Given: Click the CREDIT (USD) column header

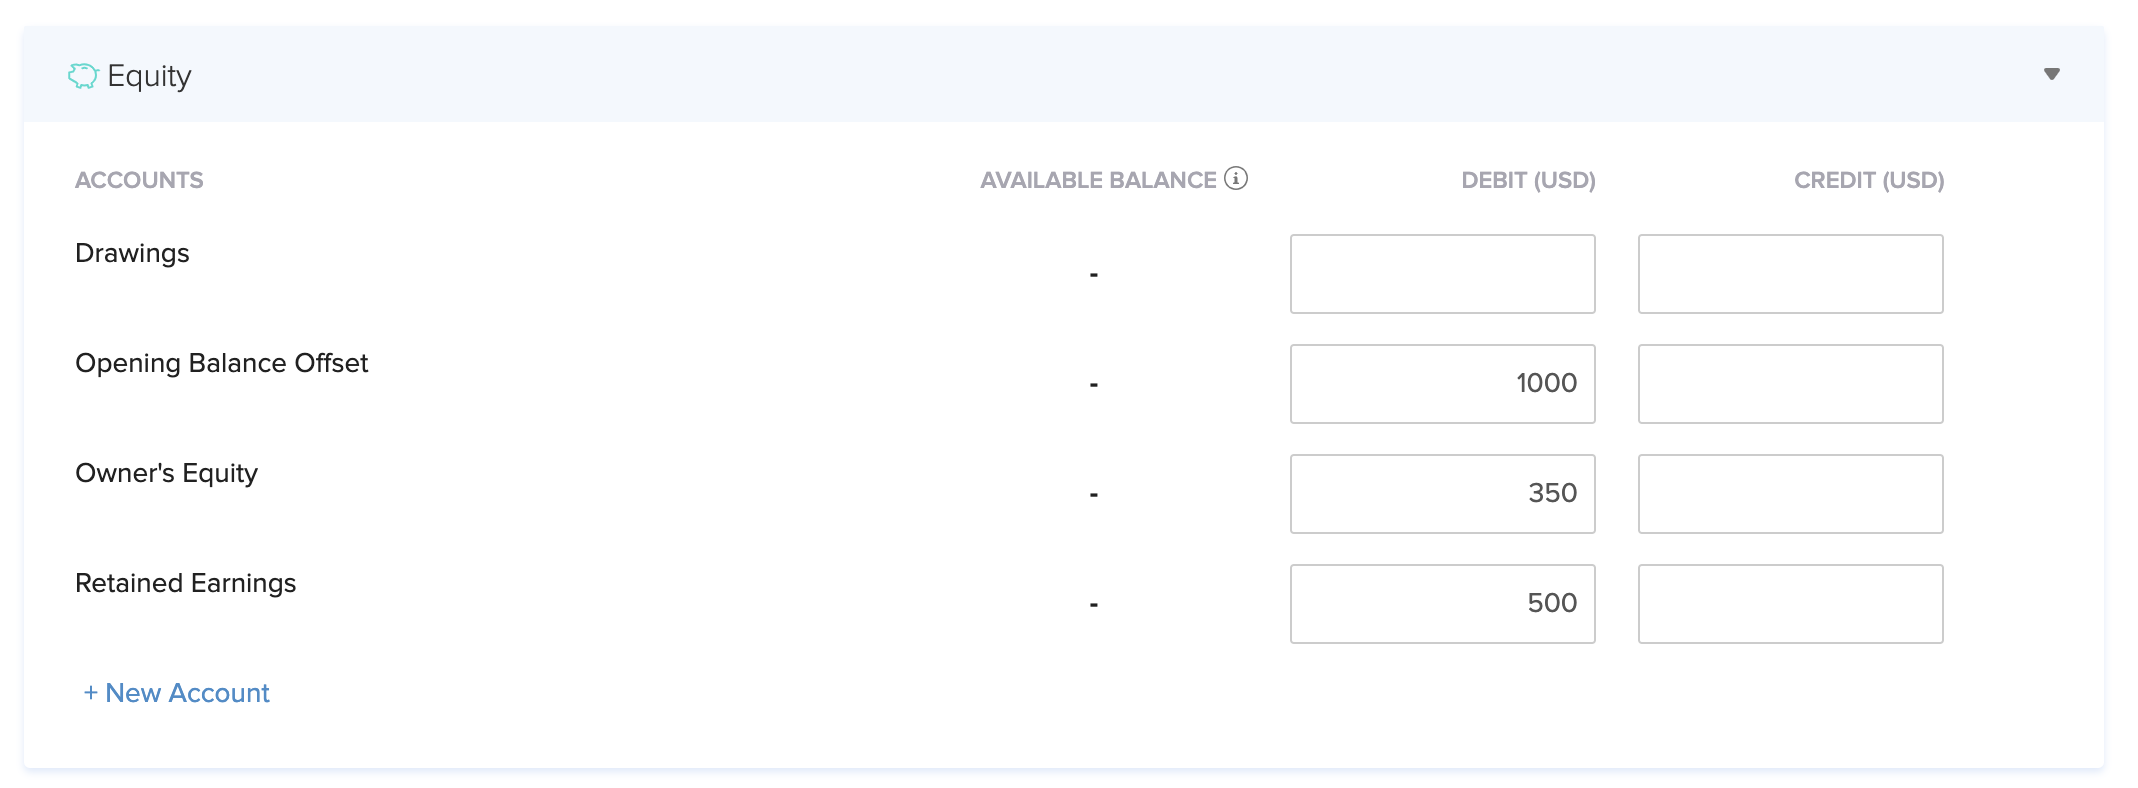Looking at the screenshot, I should [1868, 180].
